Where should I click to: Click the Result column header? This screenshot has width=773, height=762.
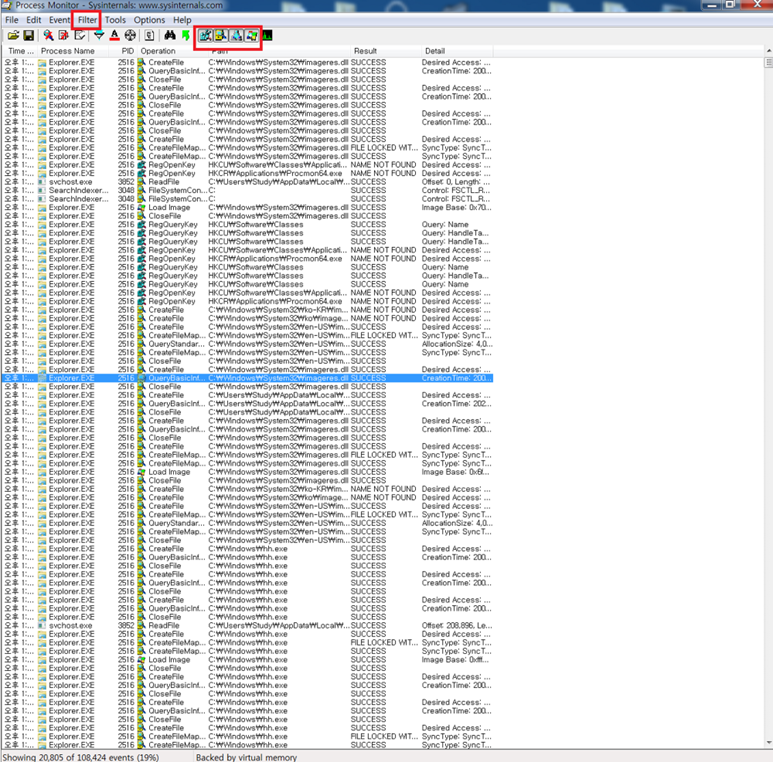(x=385, y=51)
